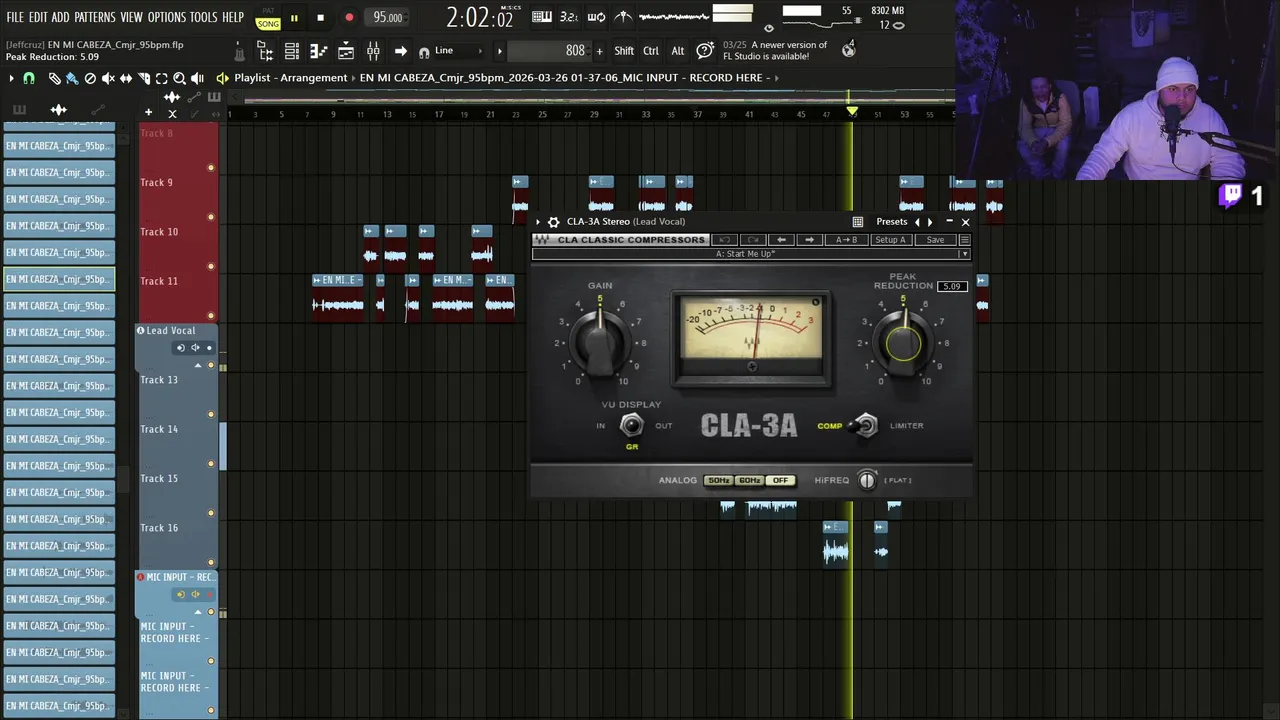Select the playlist Paint brush tool
This screenshot has width=1280, height=720.
tap(72, 78)
